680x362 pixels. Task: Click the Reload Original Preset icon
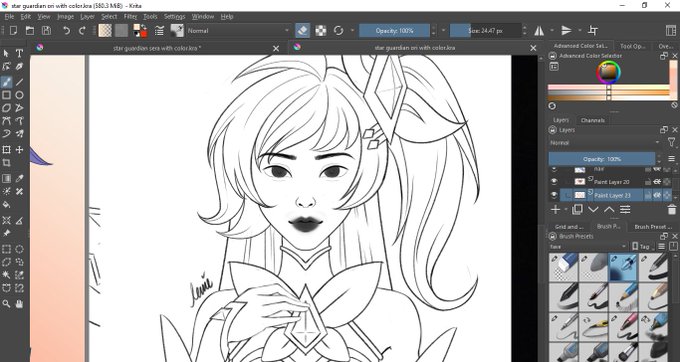(338, 30)
